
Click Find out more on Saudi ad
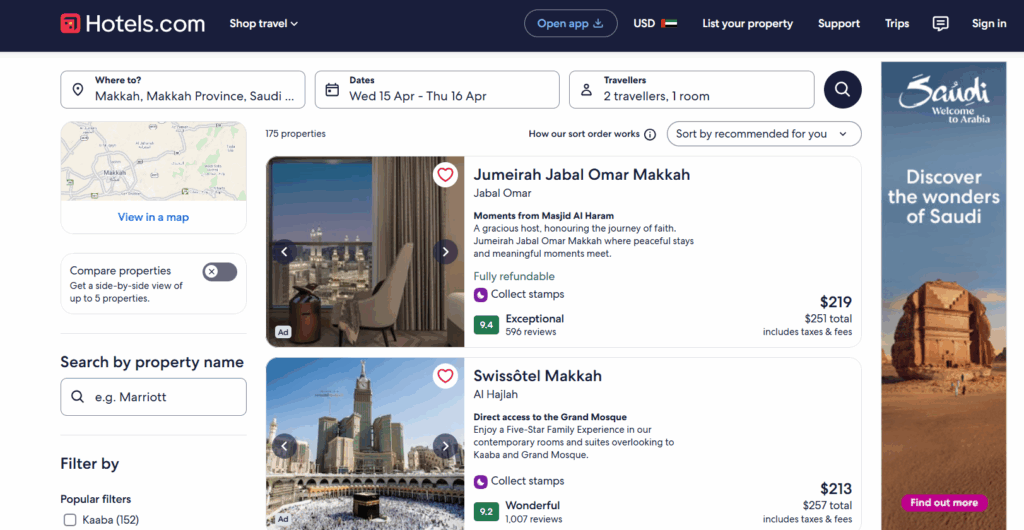[944, 503]
